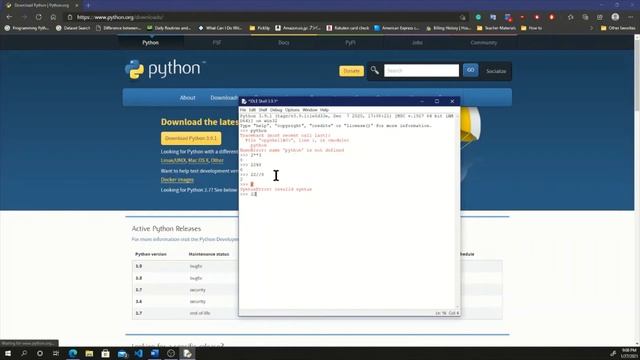
Task: Select the PSF tab in site top bar
Action: (x=217, y=42)
